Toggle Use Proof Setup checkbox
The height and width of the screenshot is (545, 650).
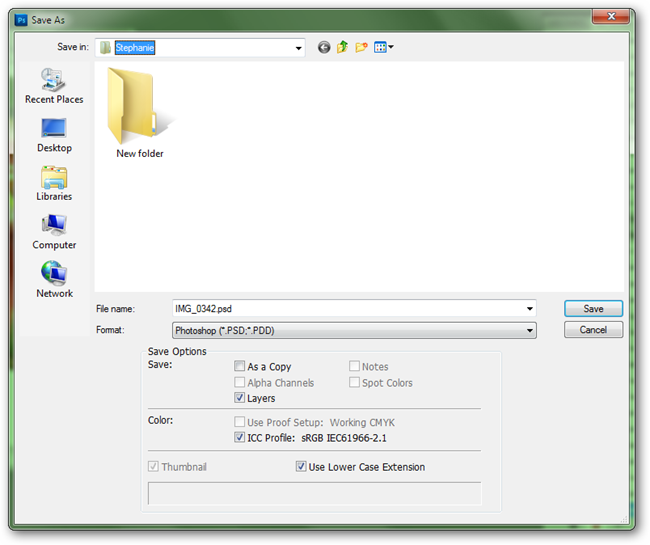(239, 422)
